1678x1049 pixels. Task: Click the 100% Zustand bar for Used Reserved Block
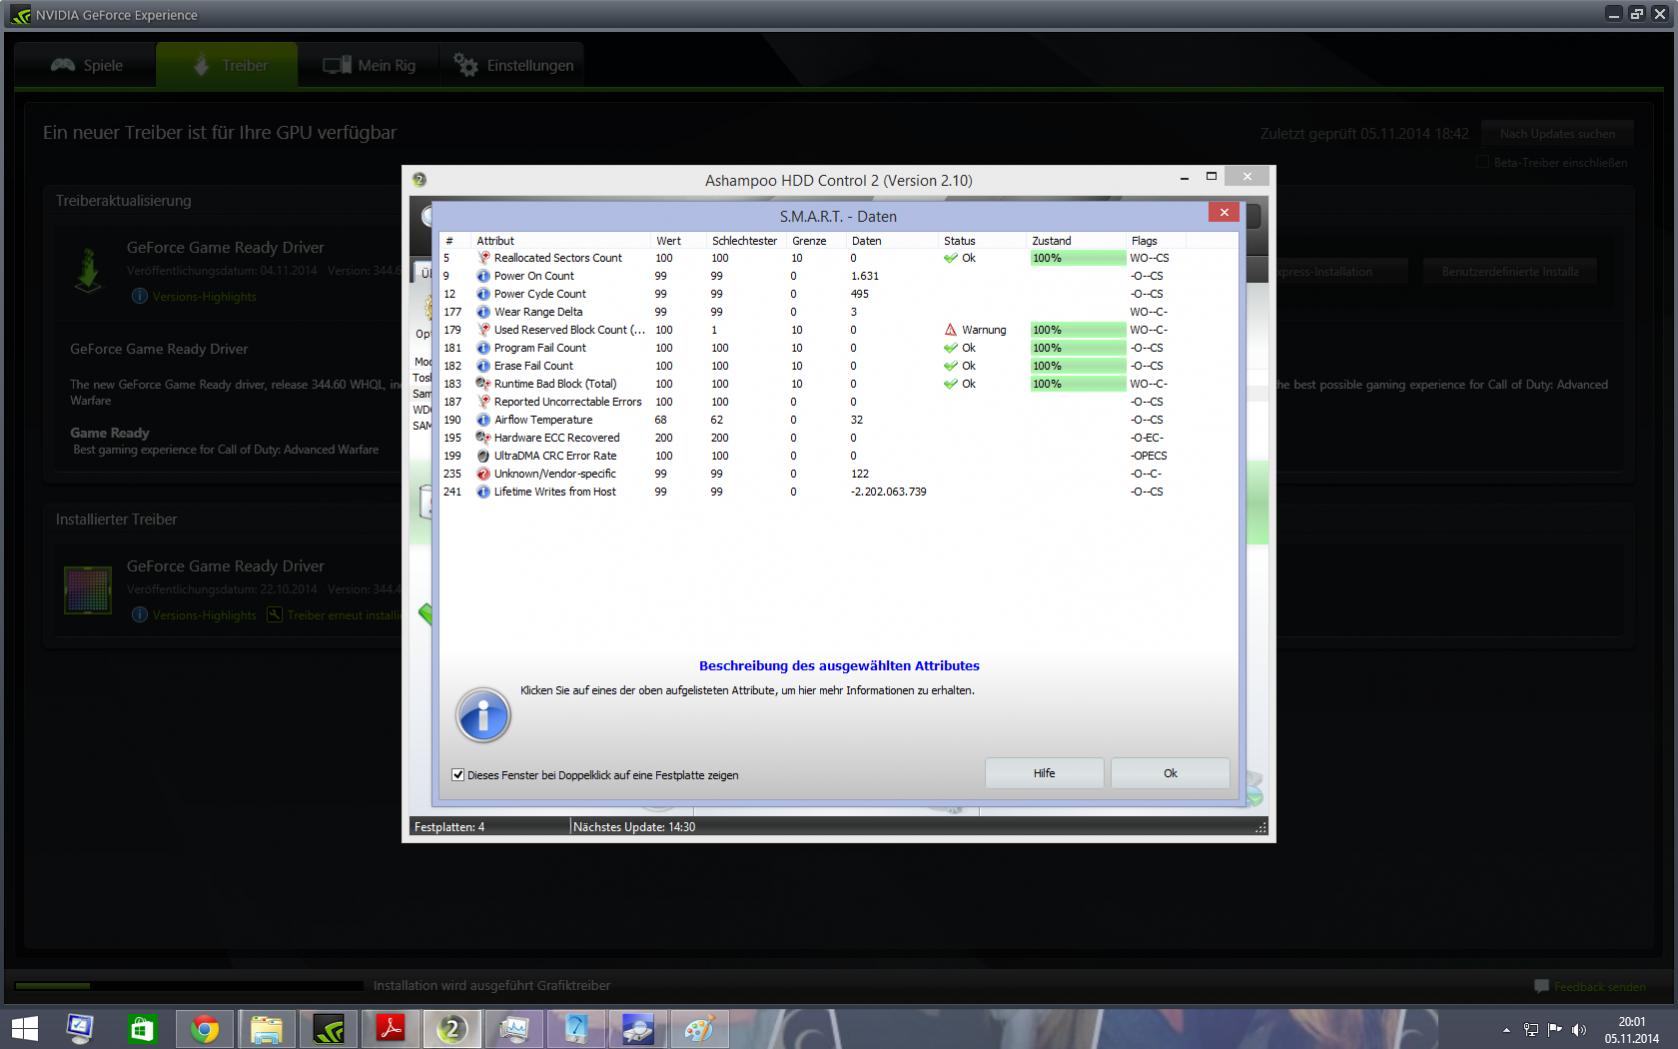click(1078, 330)
